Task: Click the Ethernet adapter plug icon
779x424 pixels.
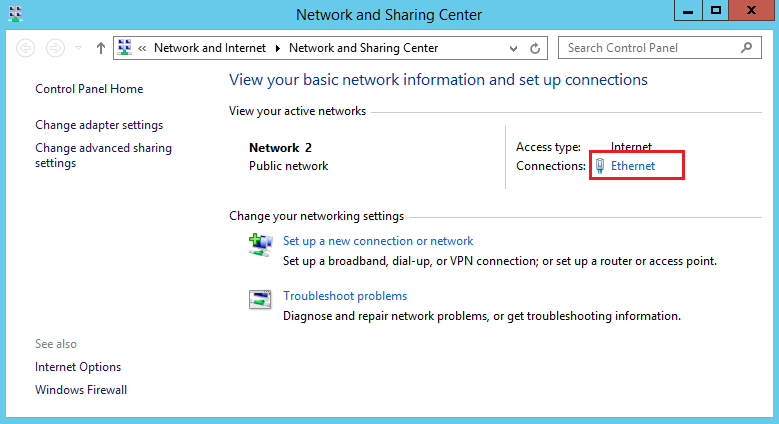Action: (x=600, y=166)
